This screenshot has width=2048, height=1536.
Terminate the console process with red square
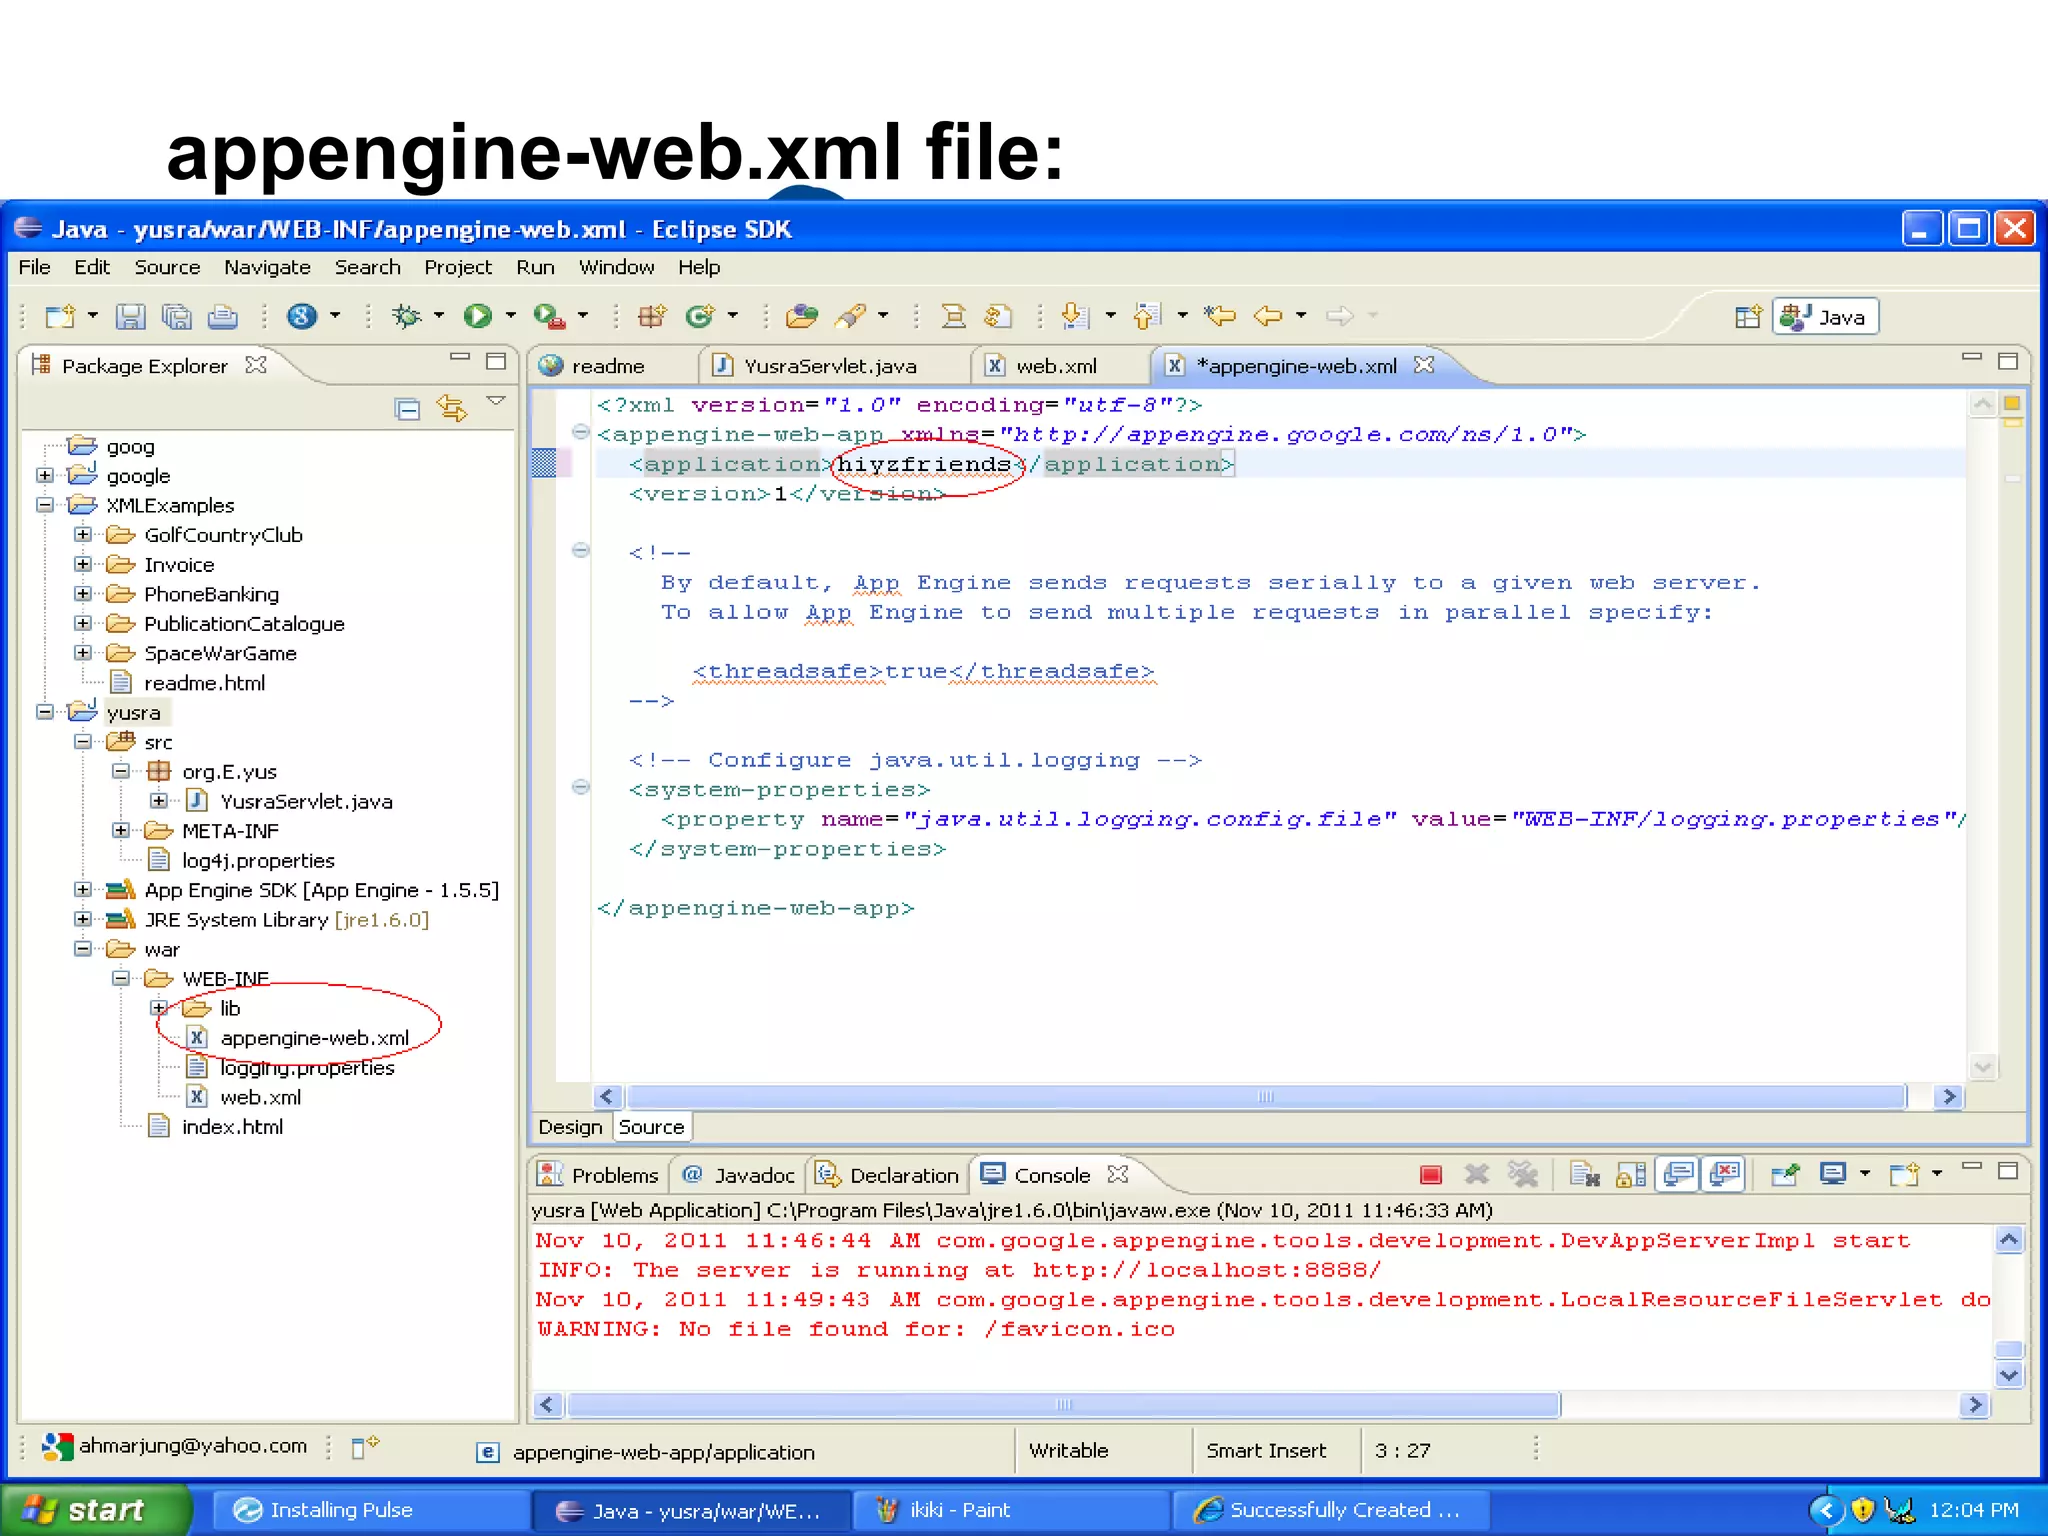[x=1431, y=1175]
